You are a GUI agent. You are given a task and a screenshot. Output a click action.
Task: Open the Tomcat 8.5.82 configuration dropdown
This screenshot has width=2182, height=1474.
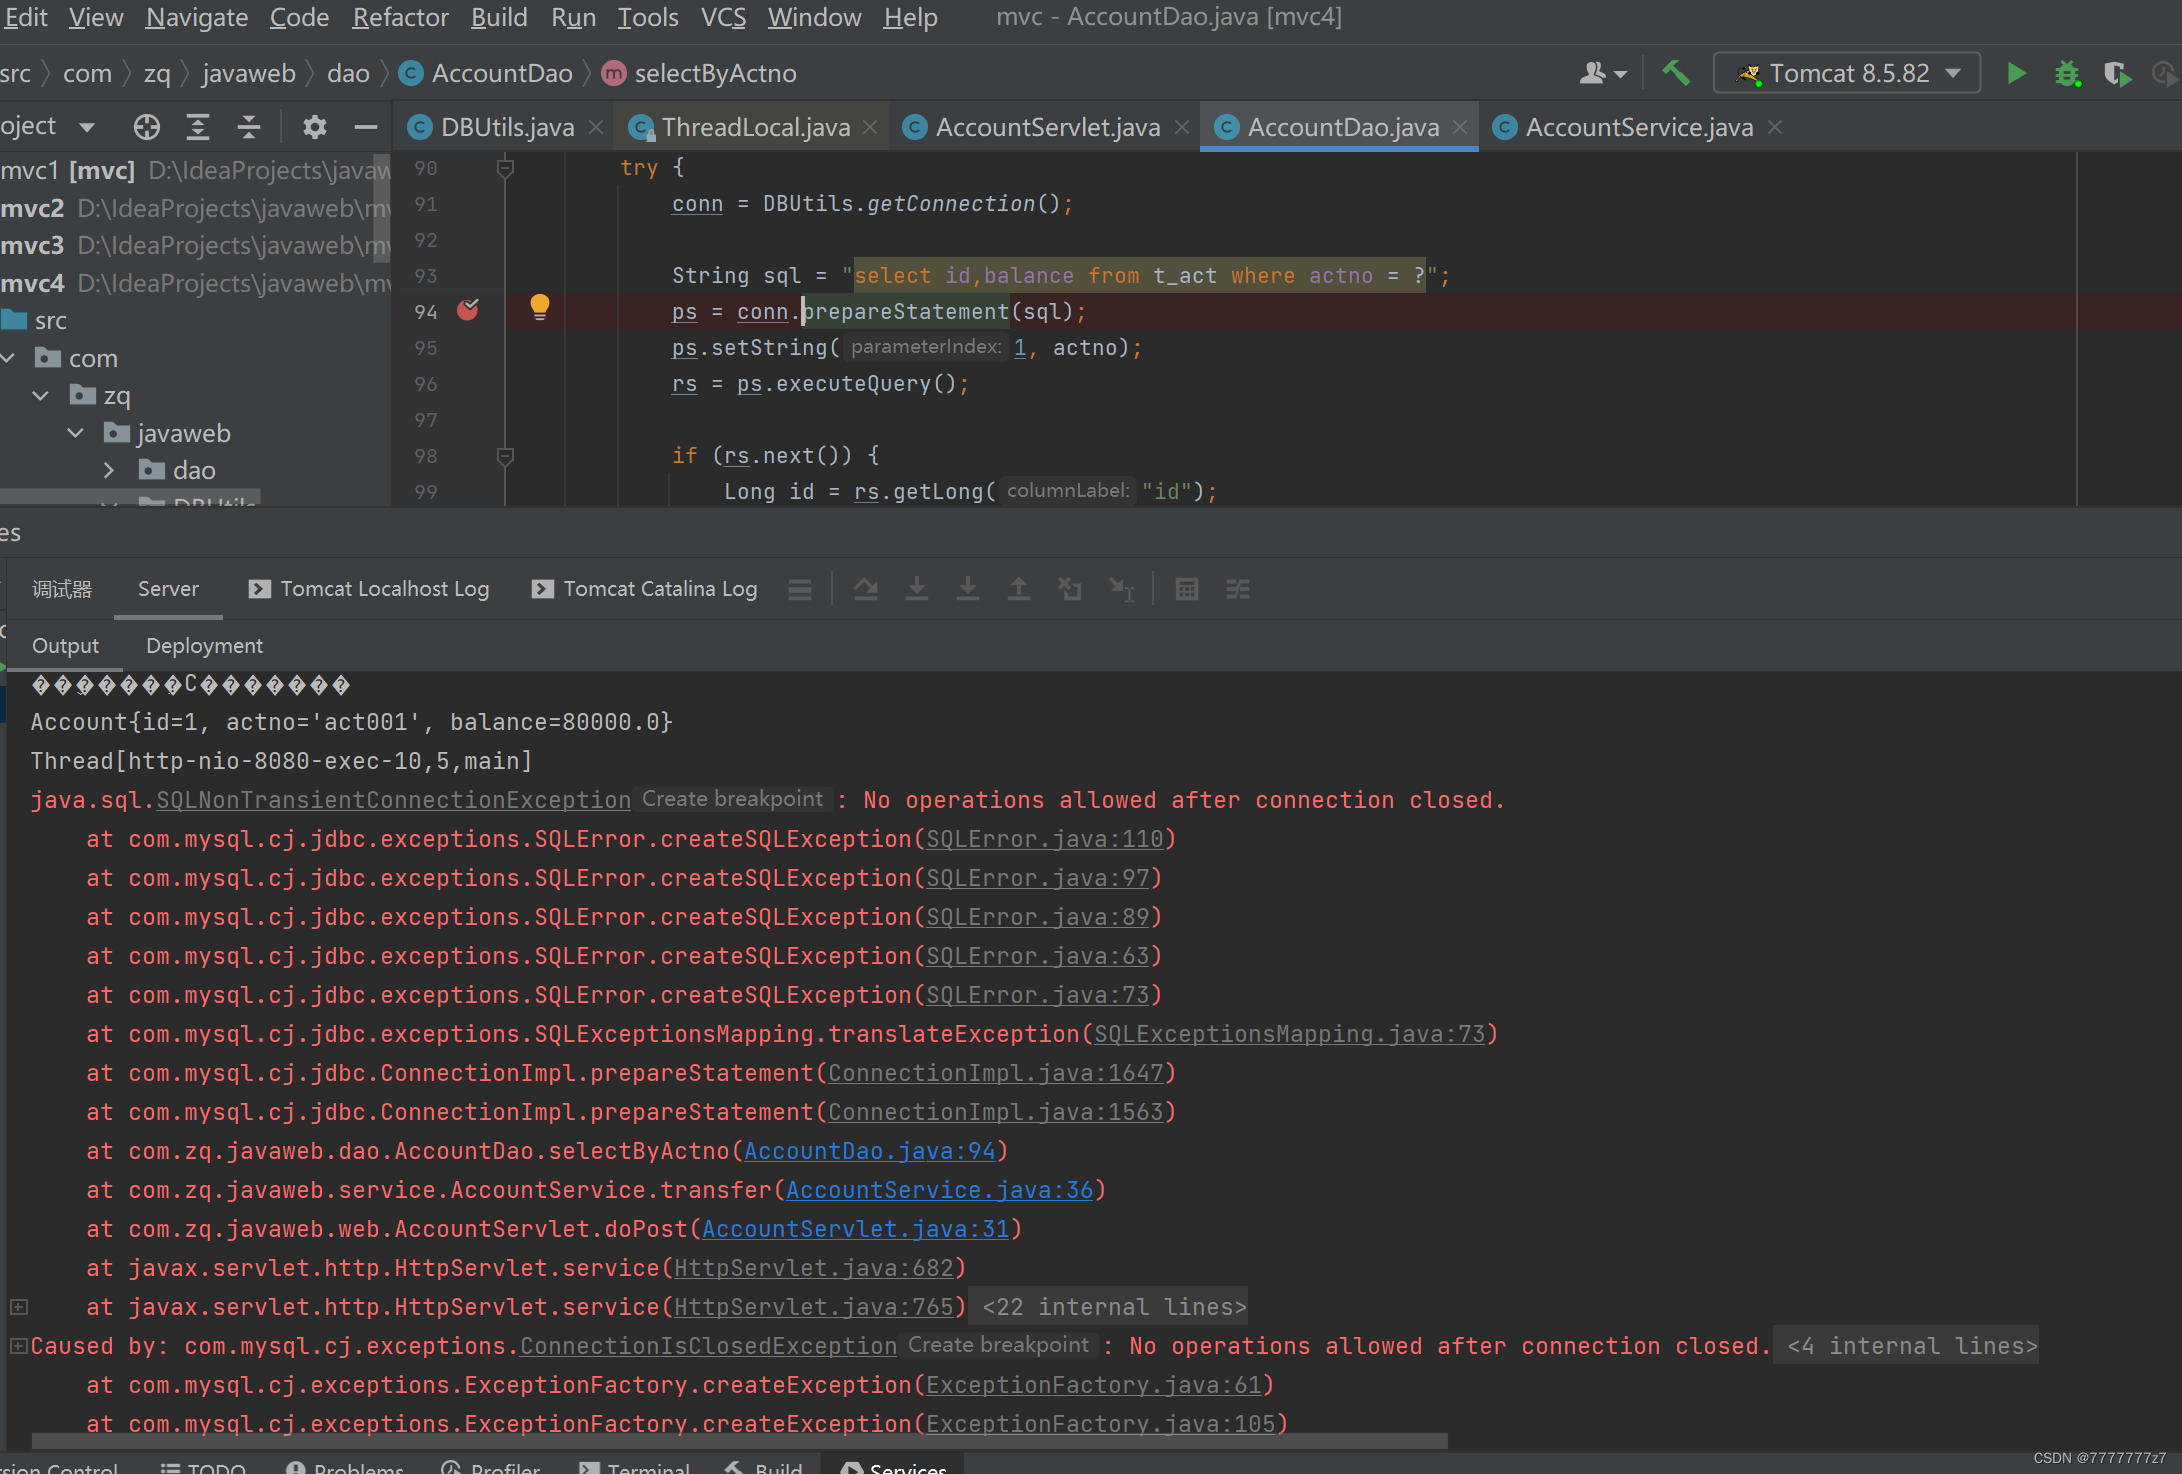coord(1846,72)
